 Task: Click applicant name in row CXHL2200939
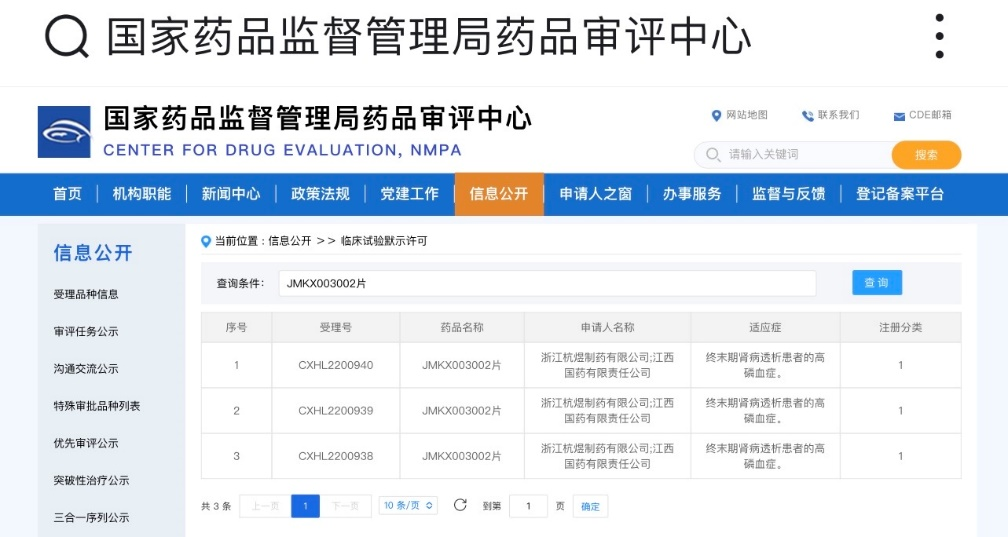(x=608, y=410)
